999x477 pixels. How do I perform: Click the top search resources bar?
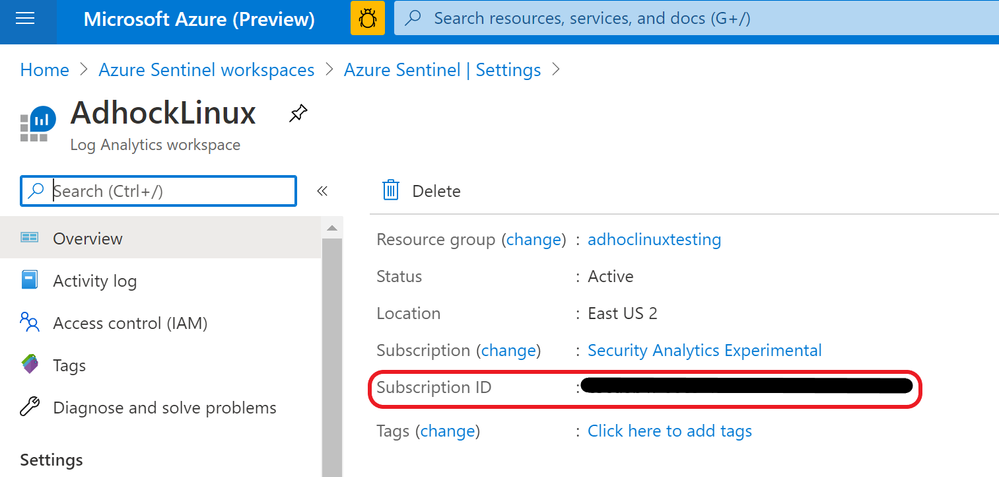click(690, 19)
